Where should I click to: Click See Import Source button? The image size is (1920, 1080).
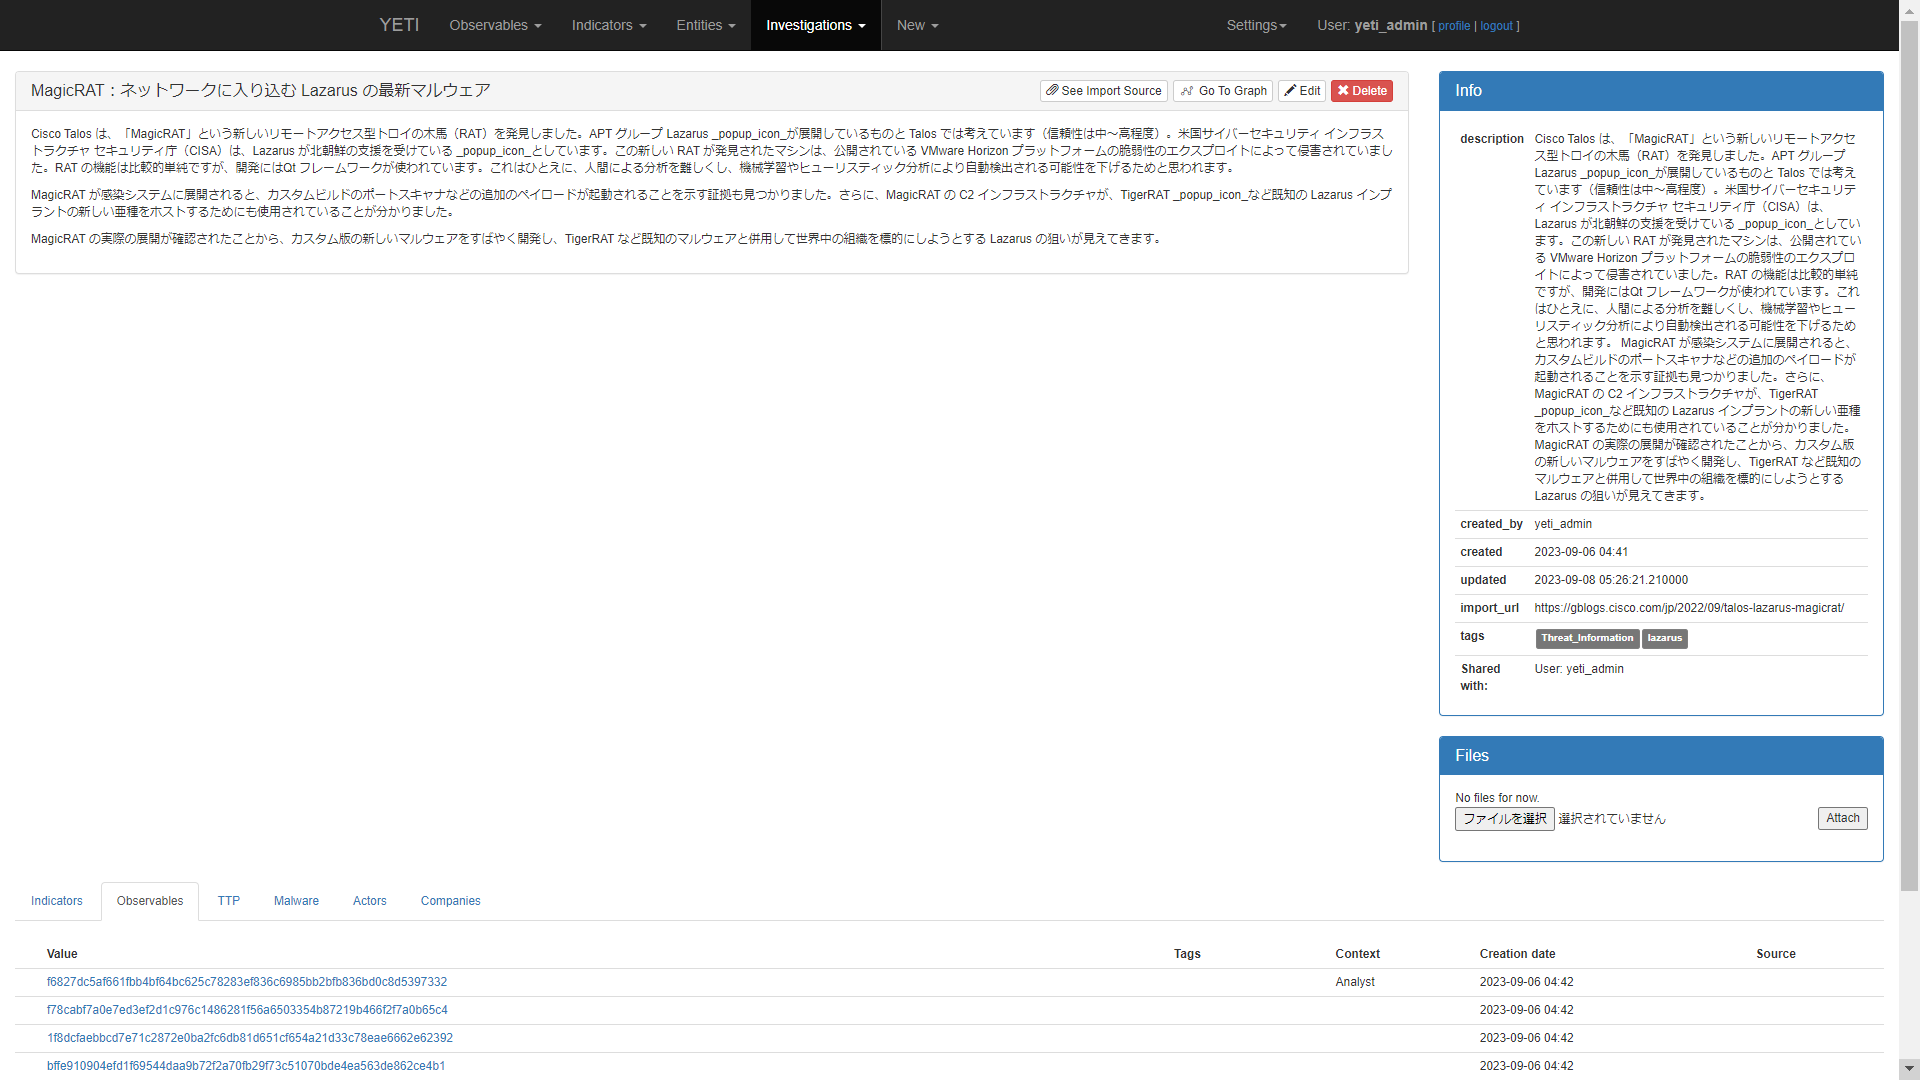coord(1104,91)
